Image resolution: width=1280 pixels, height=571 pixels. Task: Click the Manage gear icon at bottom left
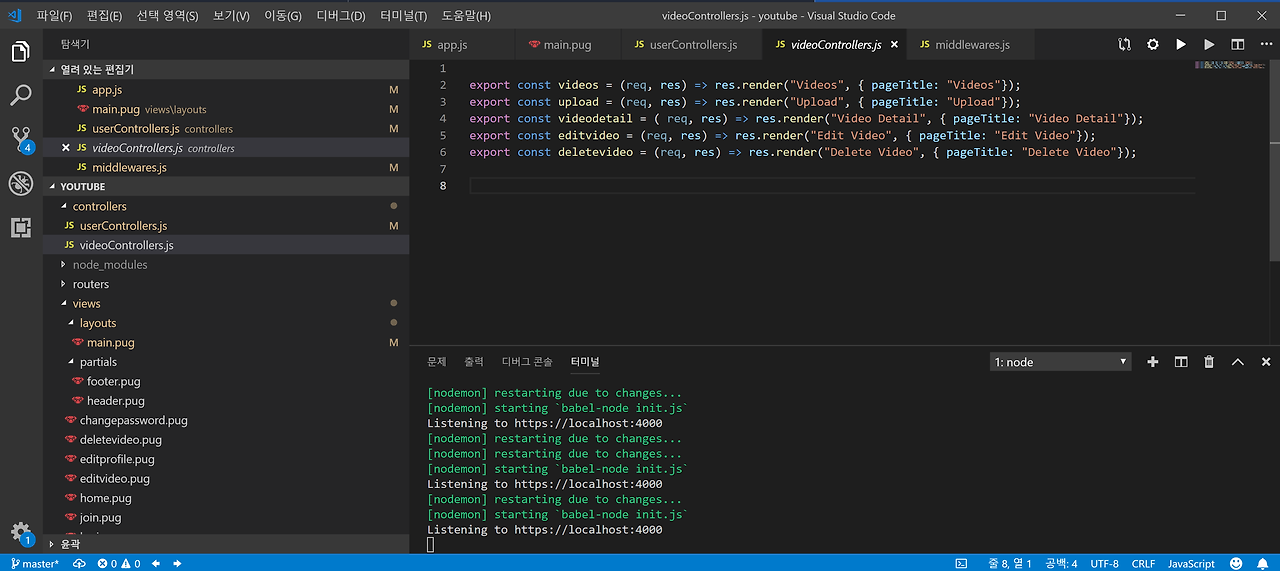pos(20,531)
